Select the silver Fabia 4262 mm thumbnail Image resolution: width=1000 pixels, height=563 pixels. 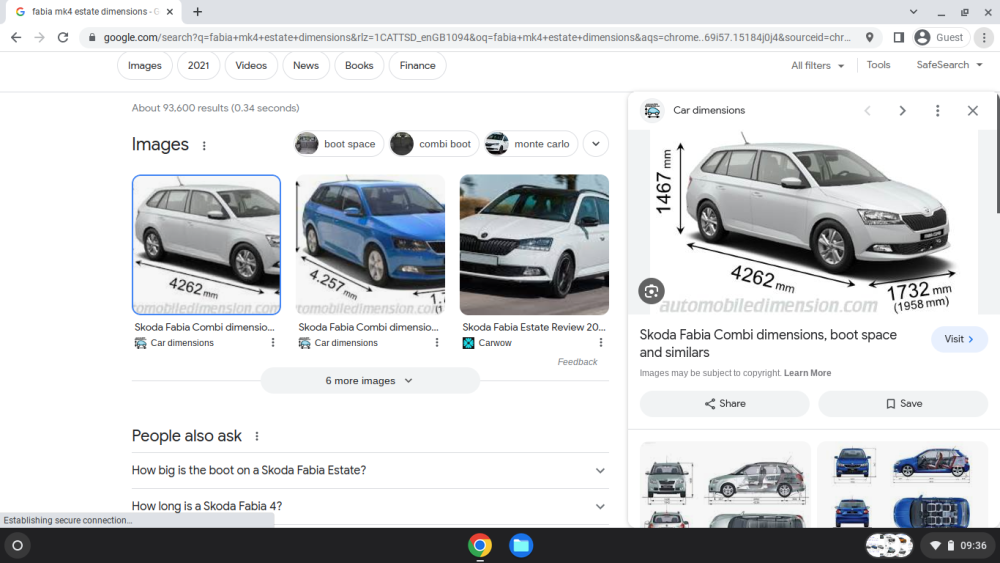pyautogui.click(x=206, y=245)
